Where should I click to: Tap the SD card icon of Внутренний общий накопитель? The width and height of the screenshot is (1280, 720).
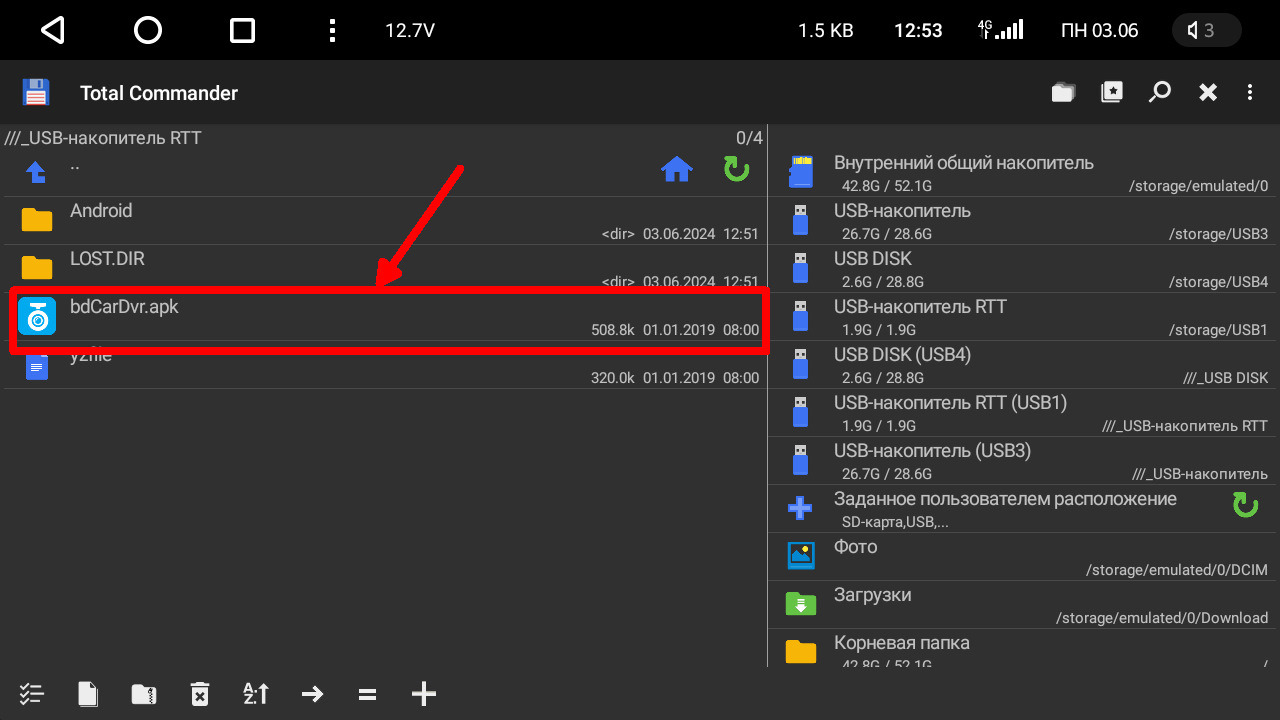point(801,172)
